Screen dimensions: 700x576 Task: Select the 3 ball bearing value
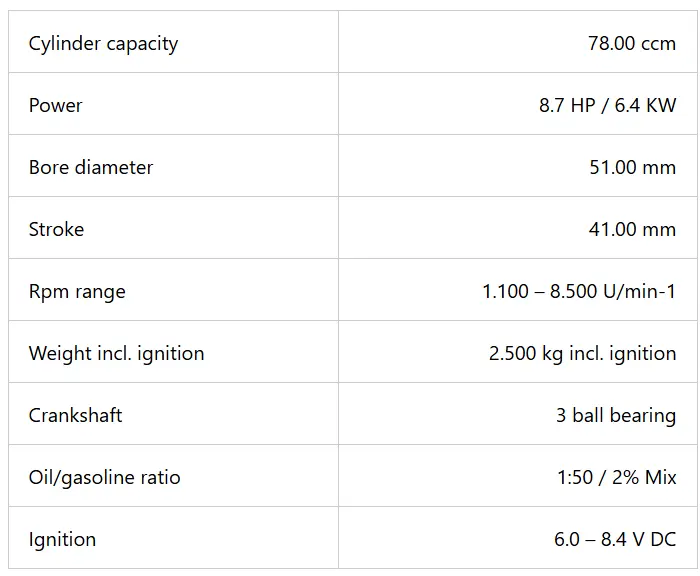pyautogui.click(x=616, y=415)
